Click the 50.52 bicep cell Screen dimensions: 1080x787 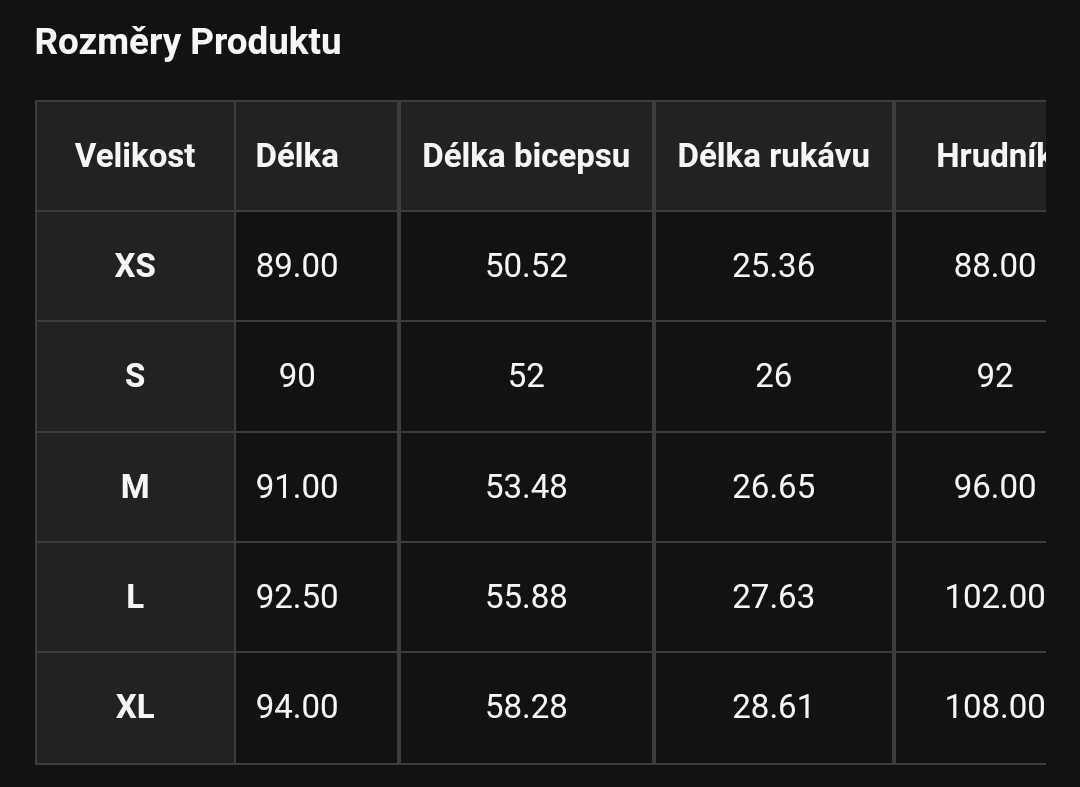[x=526, y=266]
